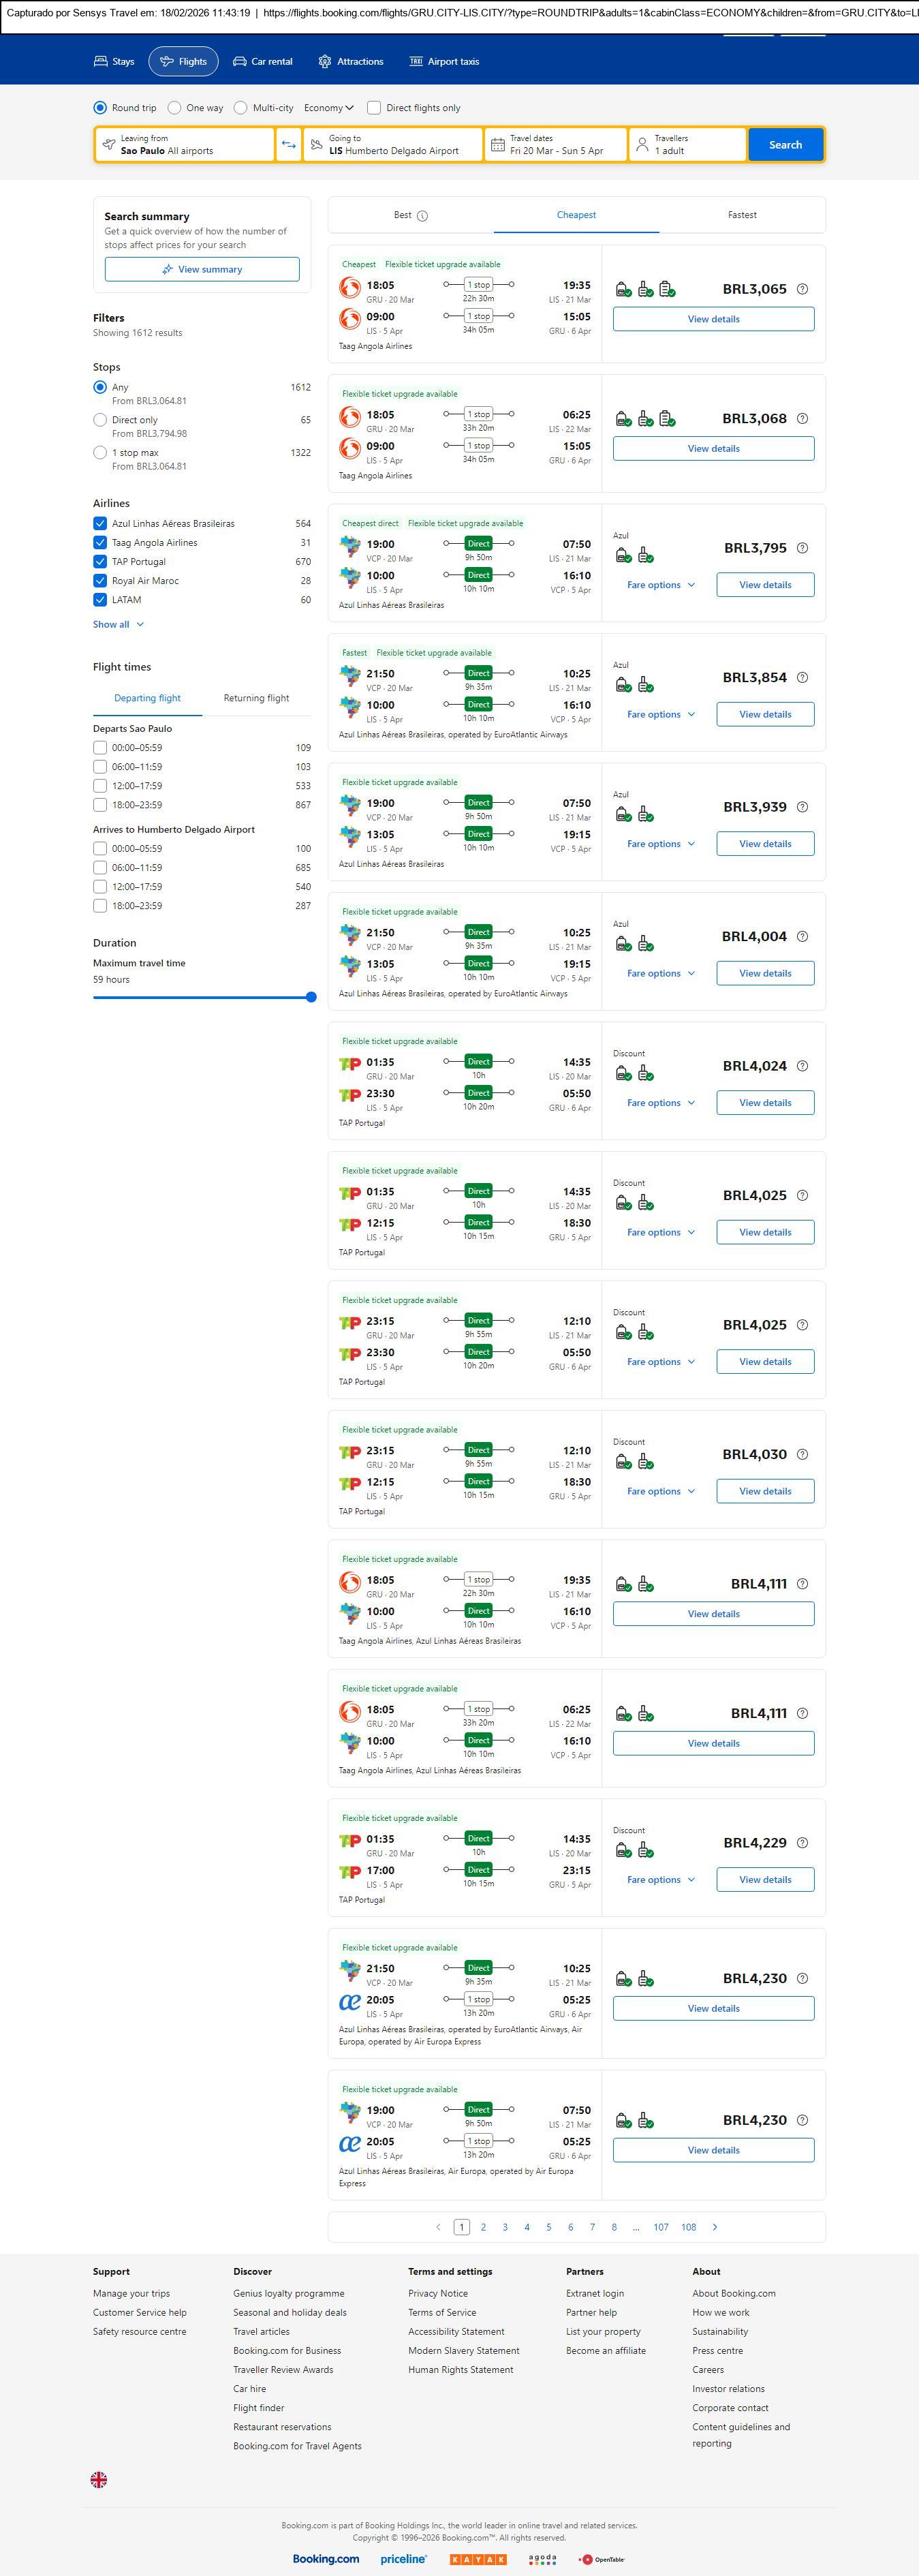The image size is (919, 2576).
Task: Enable Direct flights only checkbox
Action: click(374, 108)
